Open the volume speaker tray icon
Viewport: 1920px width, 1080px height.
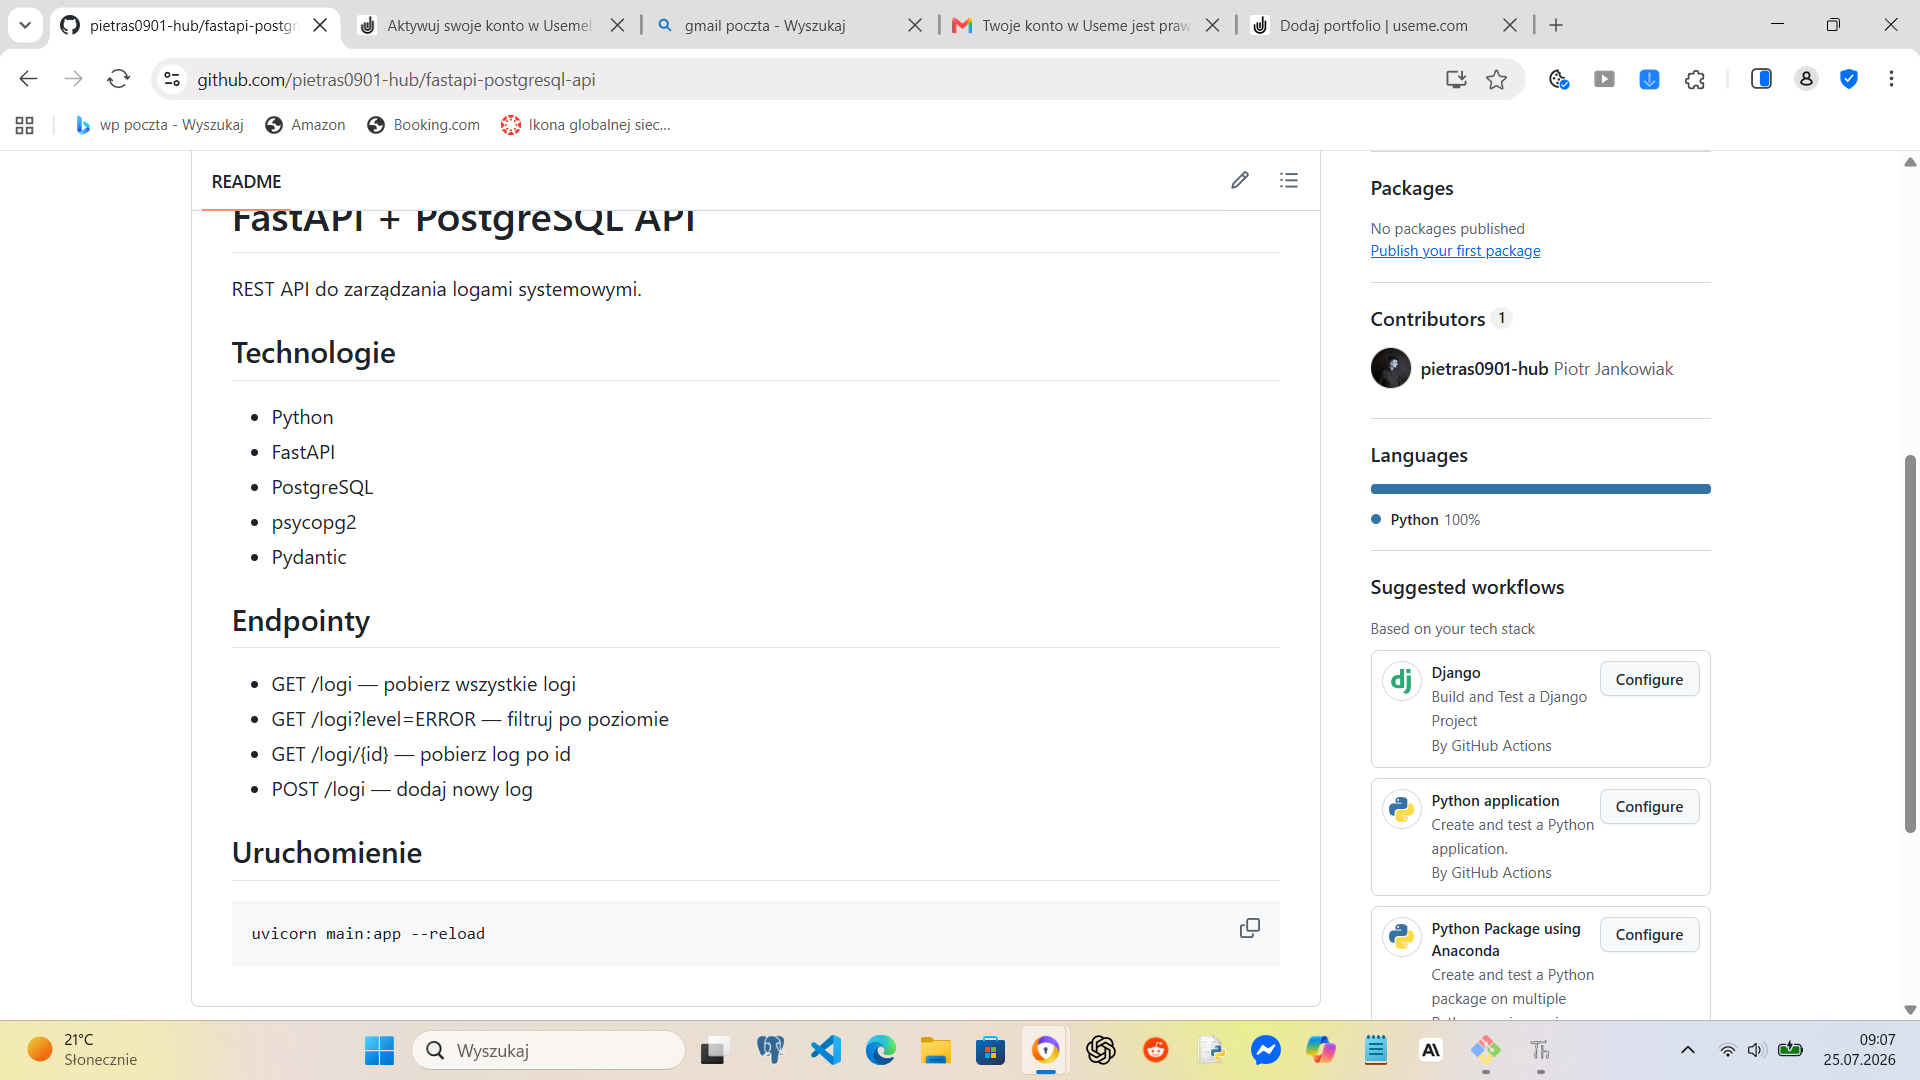1756,1050
